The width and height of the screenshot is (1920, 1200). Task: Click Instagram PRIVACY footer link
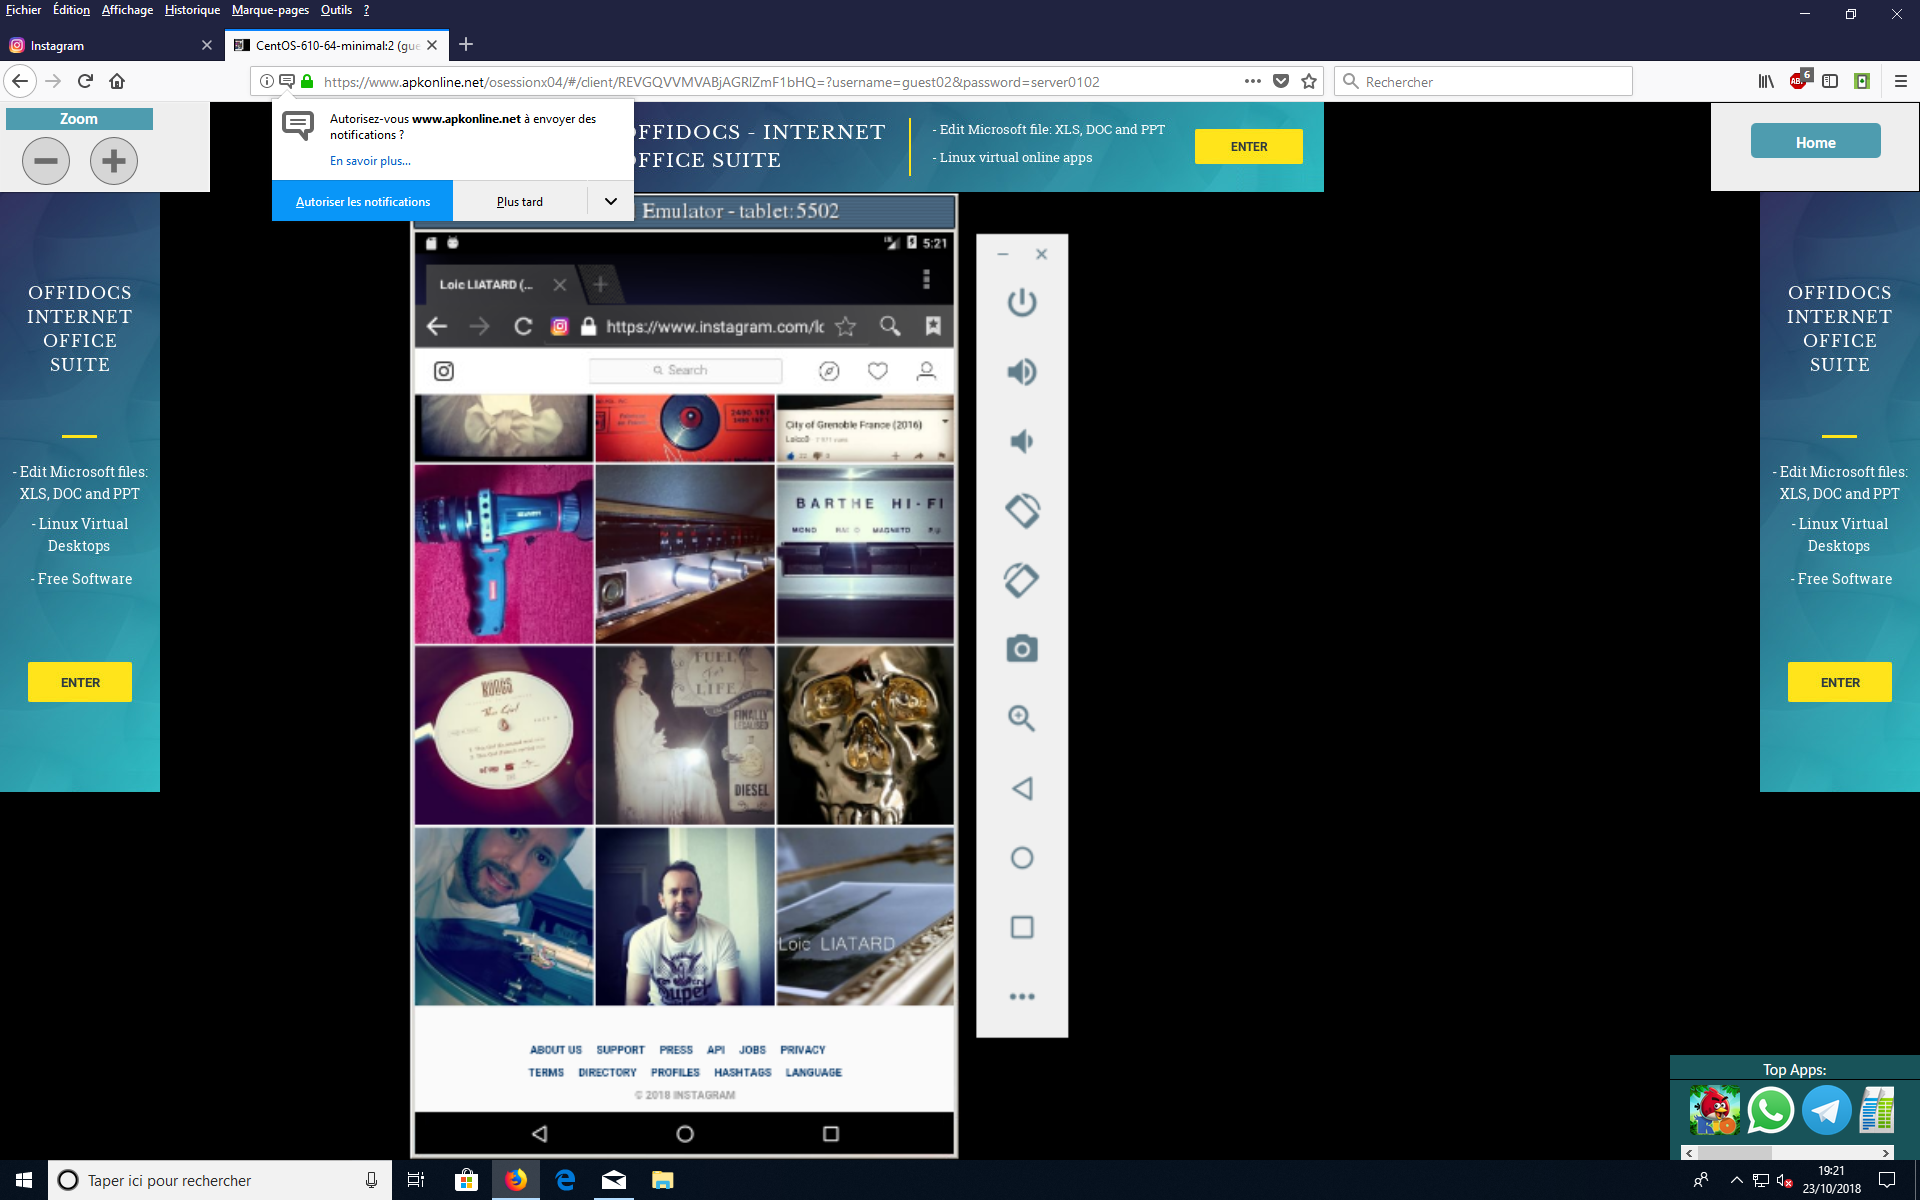point(803,1050)
